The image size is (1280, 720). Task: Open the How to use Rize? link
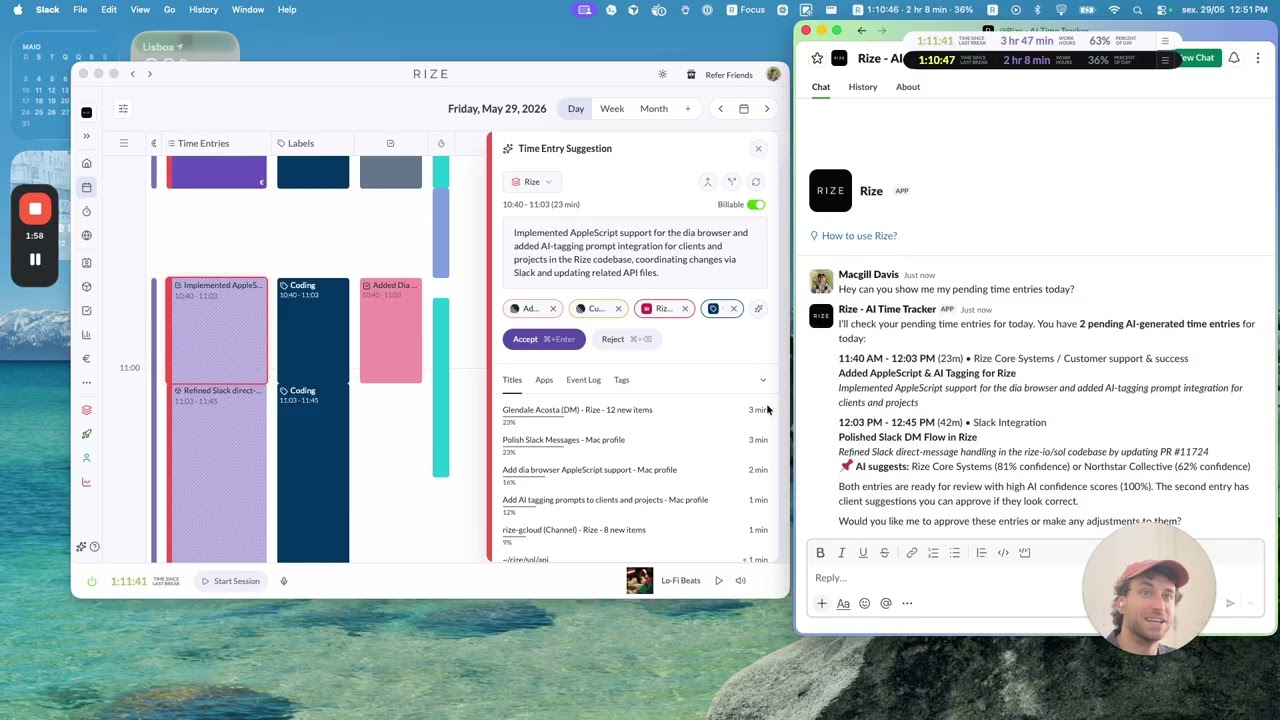pos(854,236)
